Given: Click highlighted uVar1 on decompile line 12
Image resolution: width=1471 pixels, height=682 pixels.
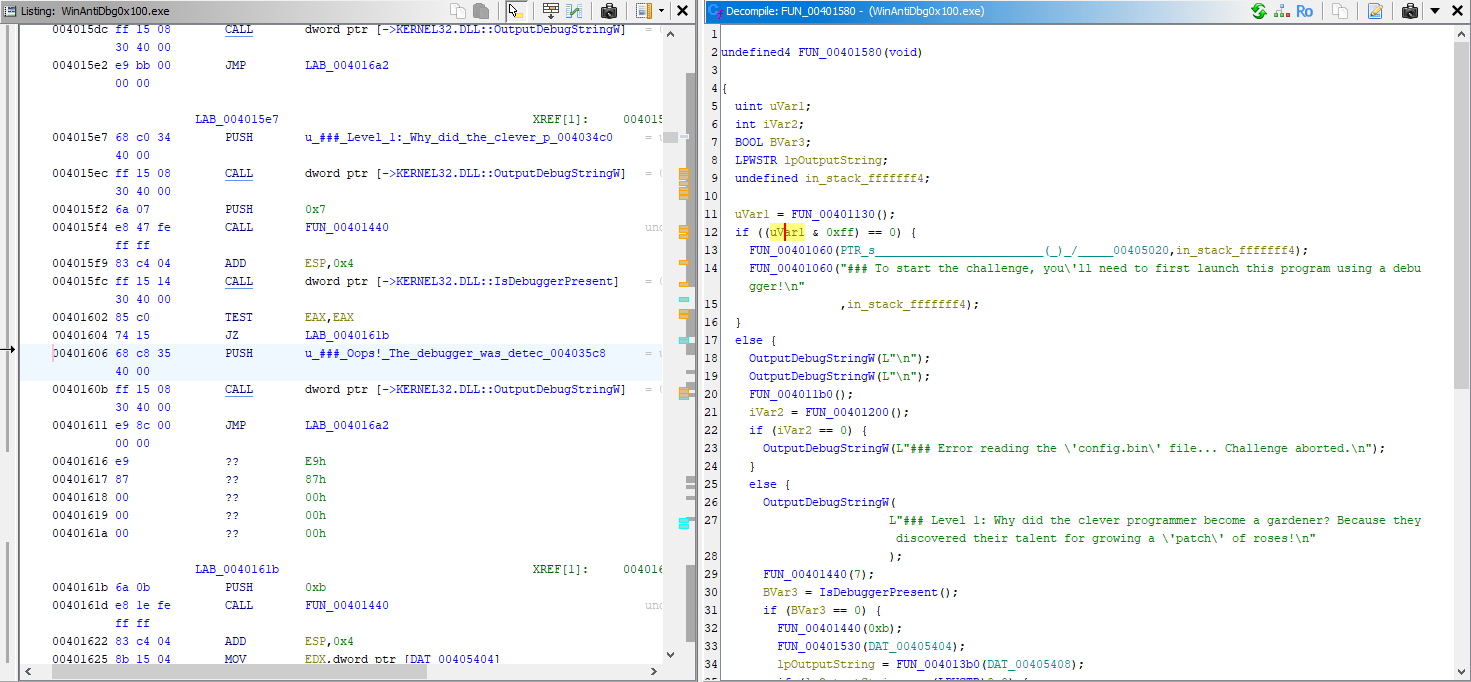Looking at the screenshot, I should 786,232.
